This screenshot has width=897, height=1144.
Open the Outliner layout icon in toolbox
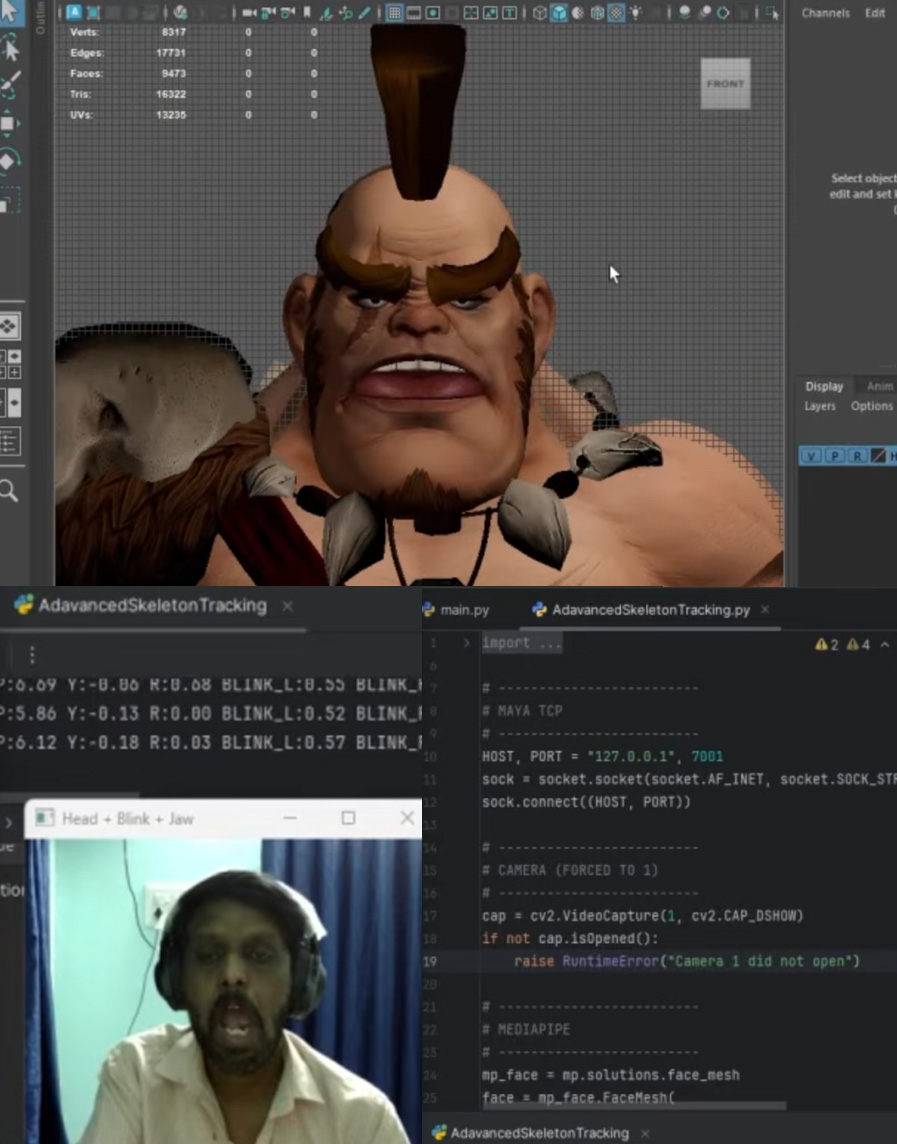[9, 441]
